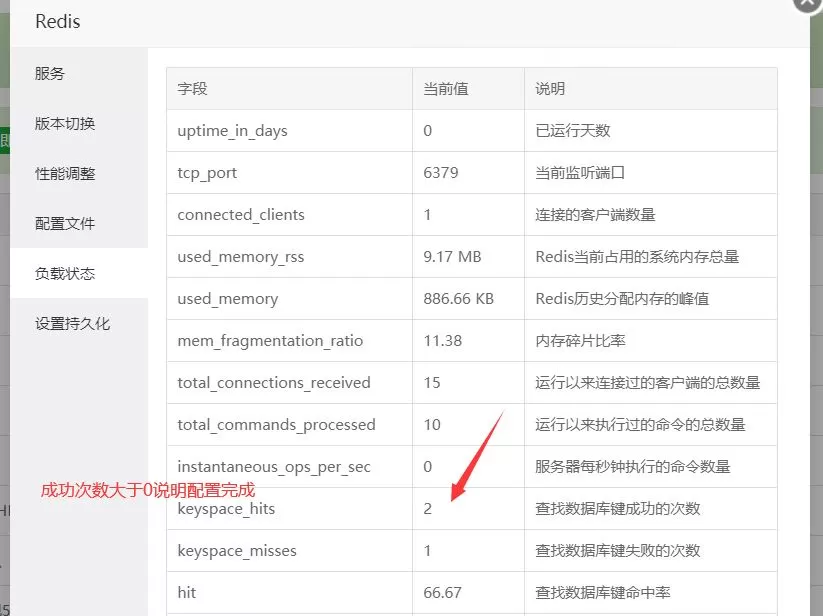Screen dimensions: 823x616
Task: Select the 配置文件 tab
Action: coord(65,224)
